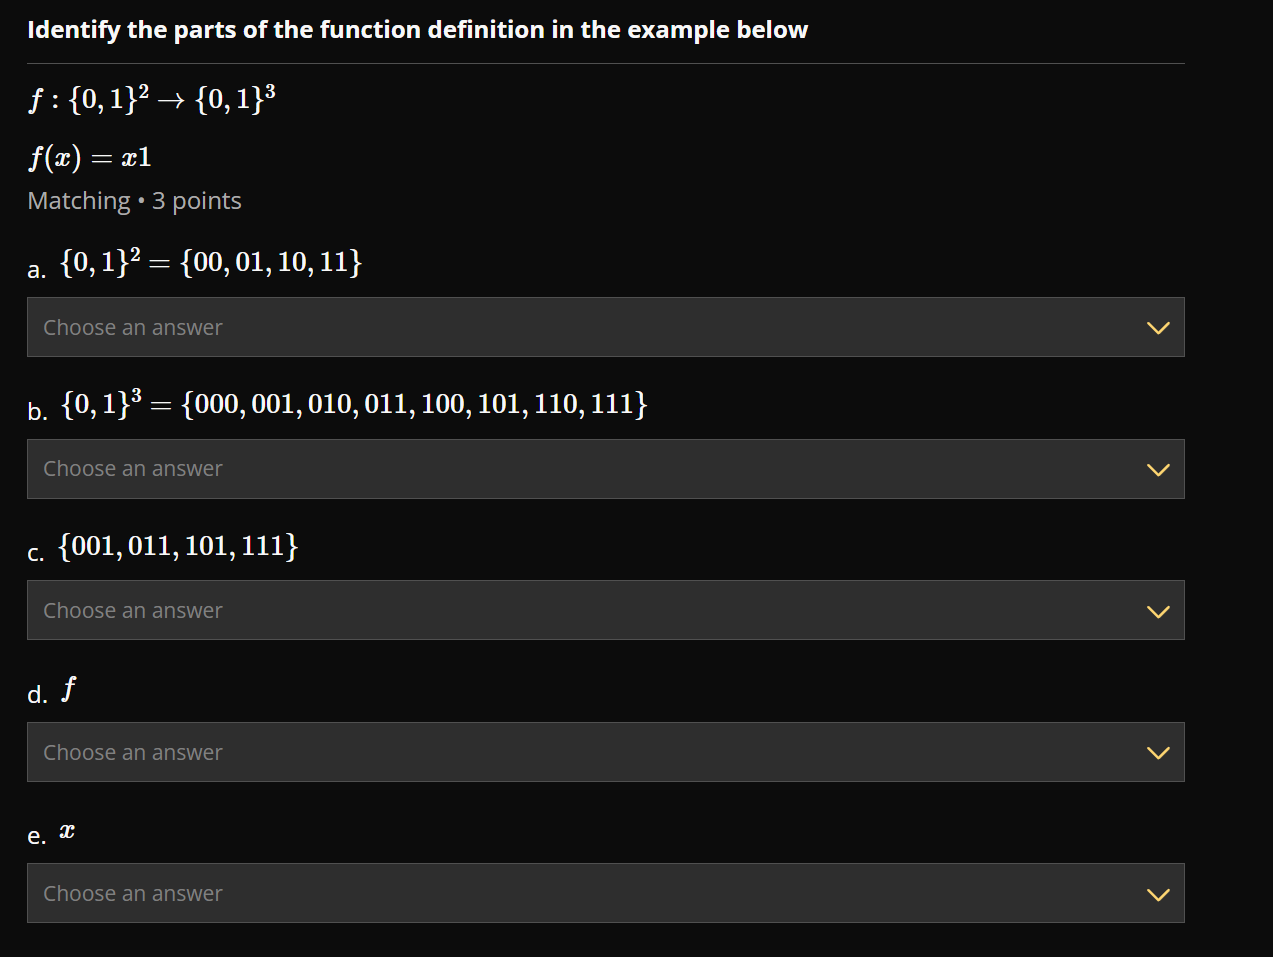Click the set {001, 011, 101, 111} in item c
The height and width of the screenshot is (957, 1273).
coord(176,546)
